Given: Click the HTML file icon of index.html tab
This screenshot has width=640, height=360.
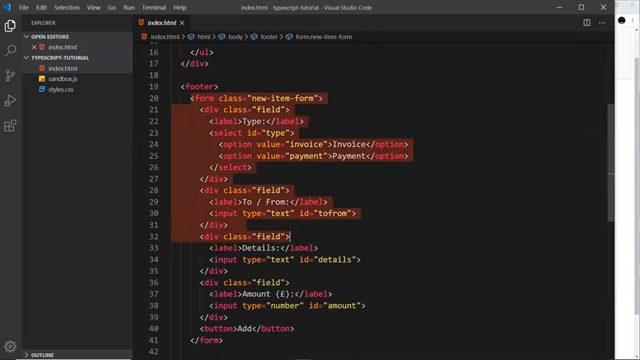Looking at the screenshot, I should [141, 22].
